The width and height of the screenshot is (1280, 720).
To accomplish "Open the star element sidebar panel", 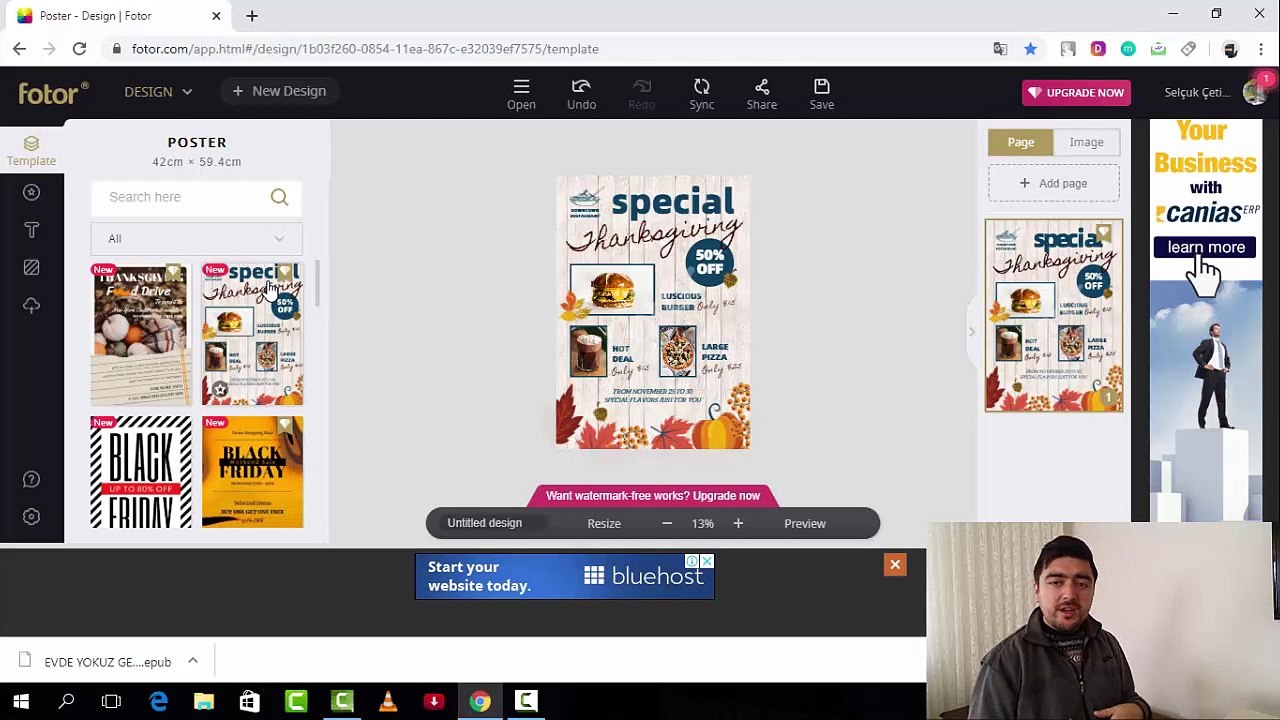I will (31, 192).
